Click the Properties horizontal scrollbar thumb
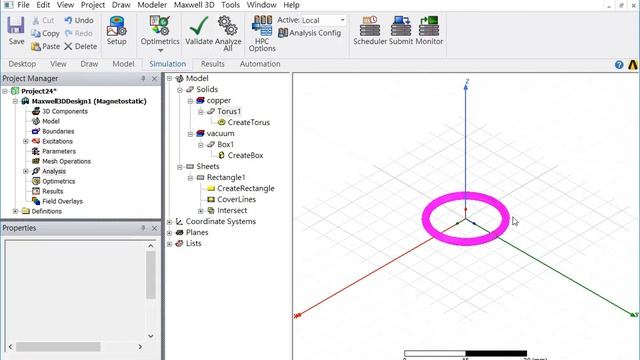 click(x=58, y=347)
